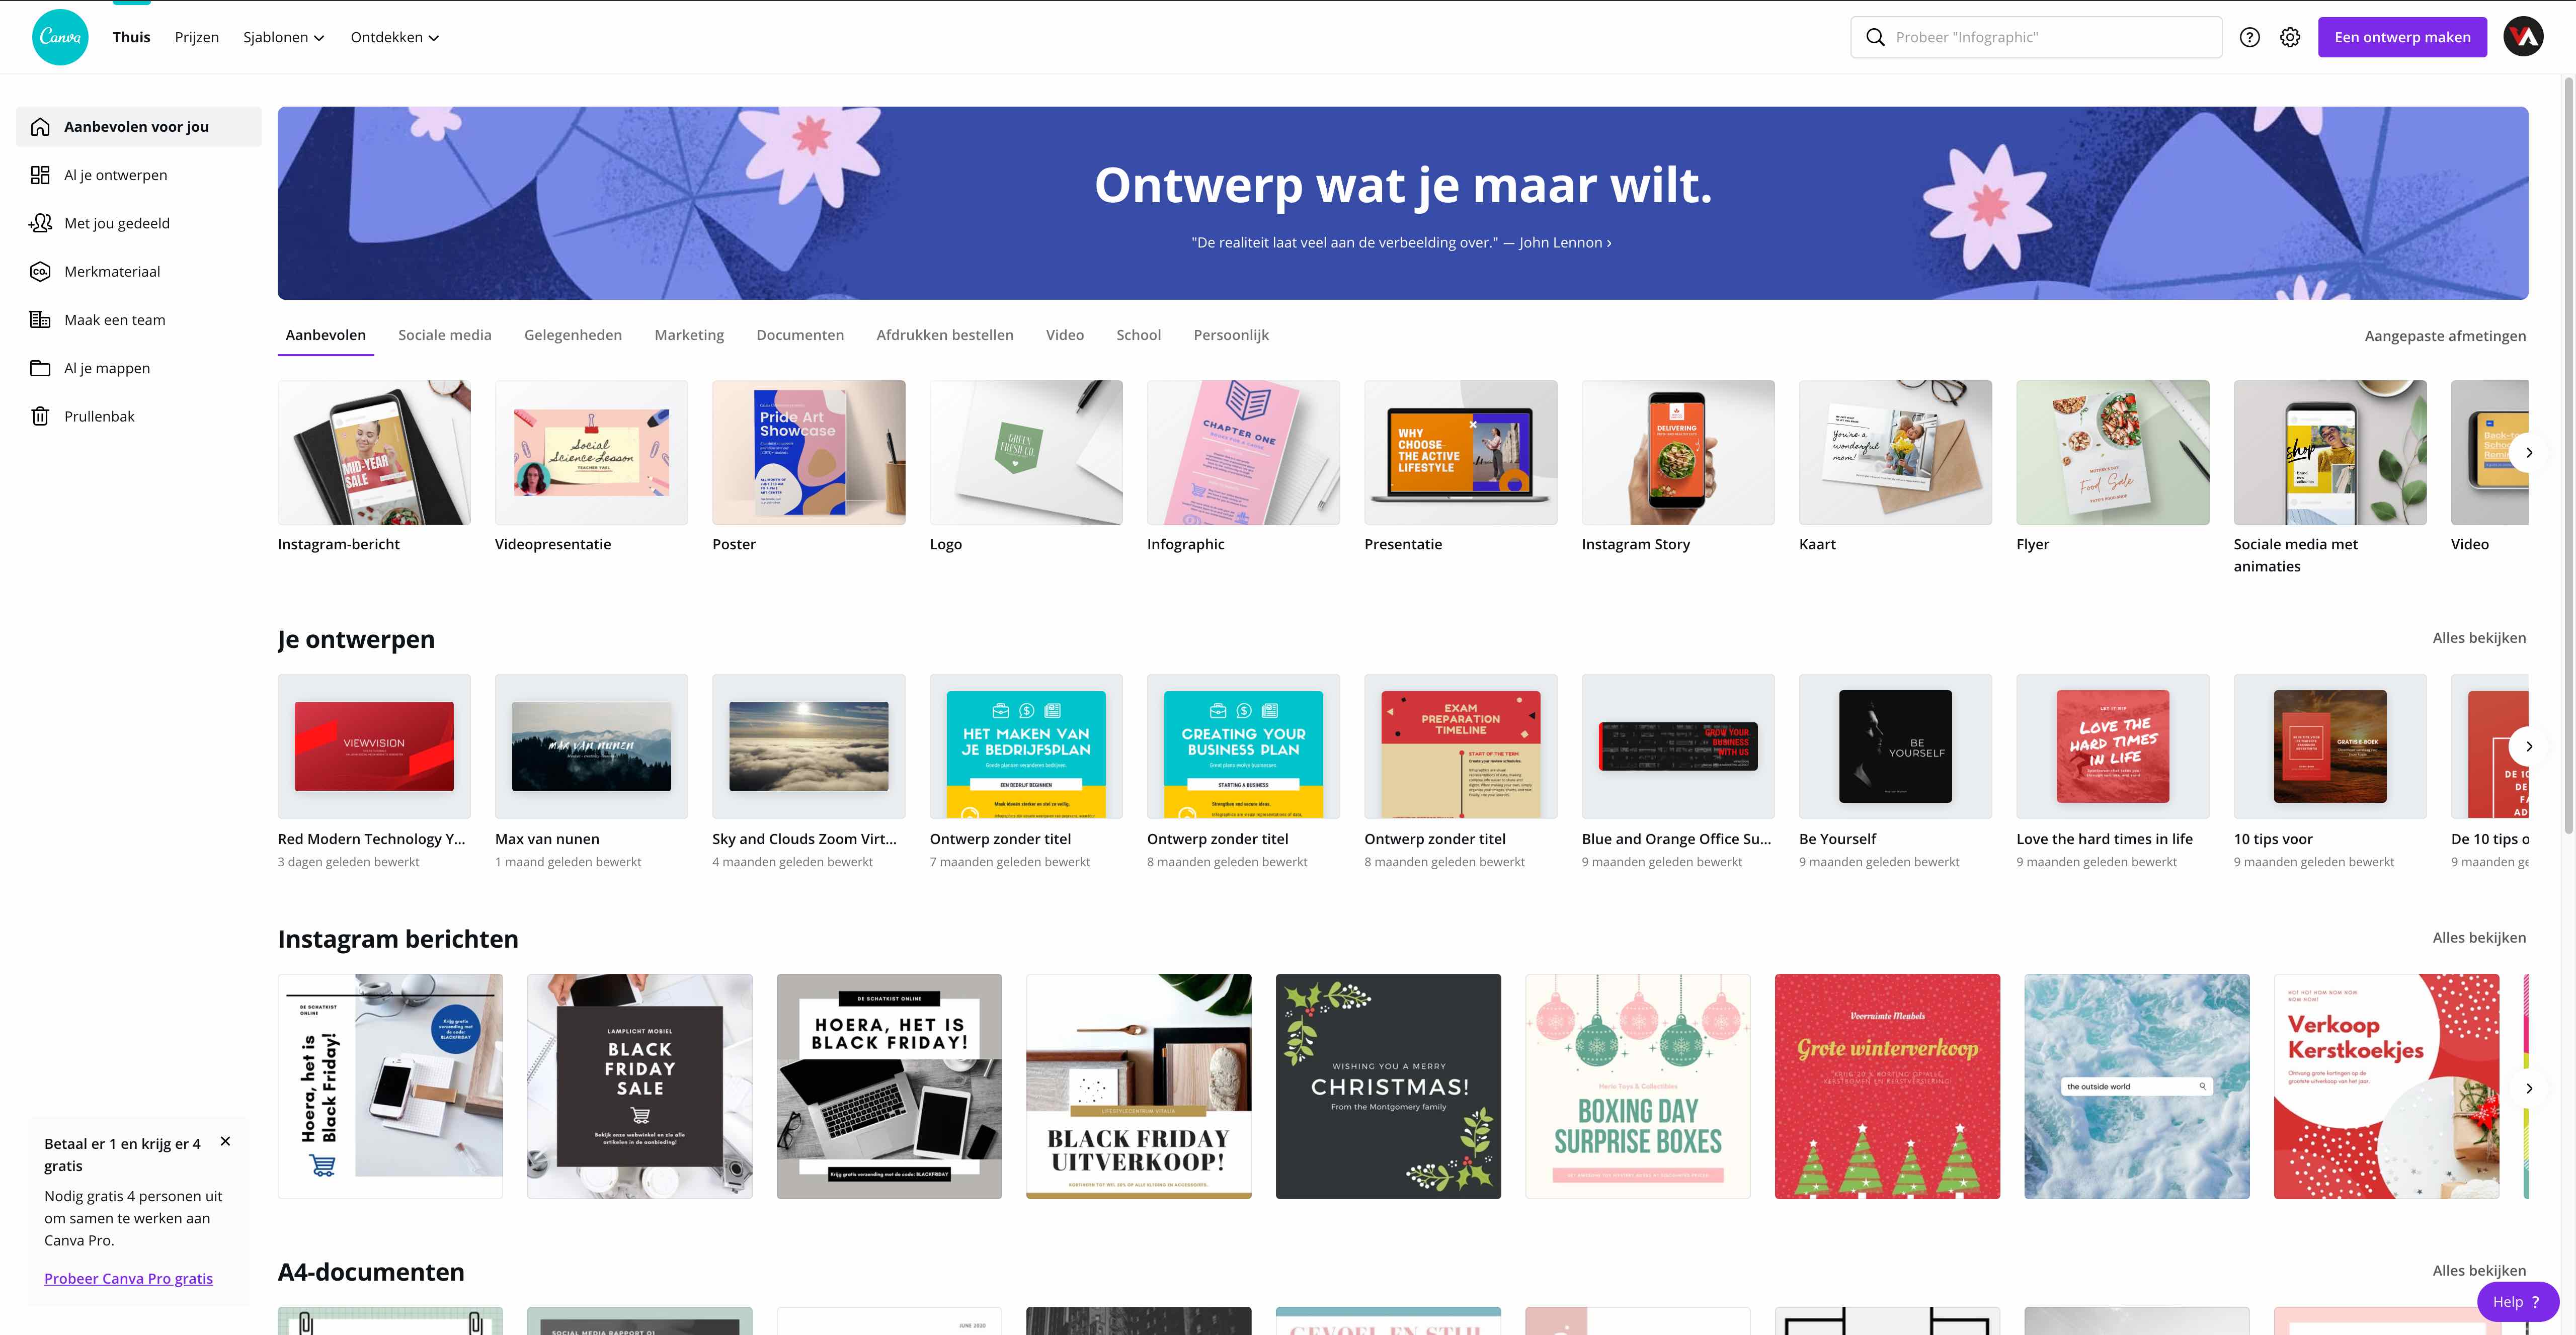Follow Probeer Canva Pro gratis link
This screenshot has width=2576, height=1335.
128,1278
